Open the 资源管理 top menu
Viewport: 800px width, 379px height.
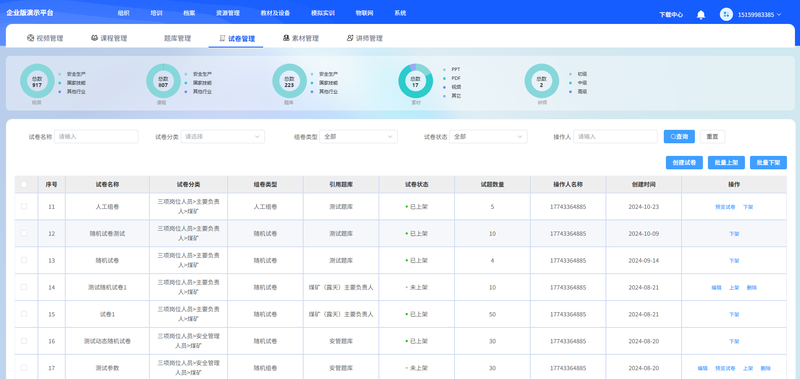pyautogui.click(x=228, y=13)
